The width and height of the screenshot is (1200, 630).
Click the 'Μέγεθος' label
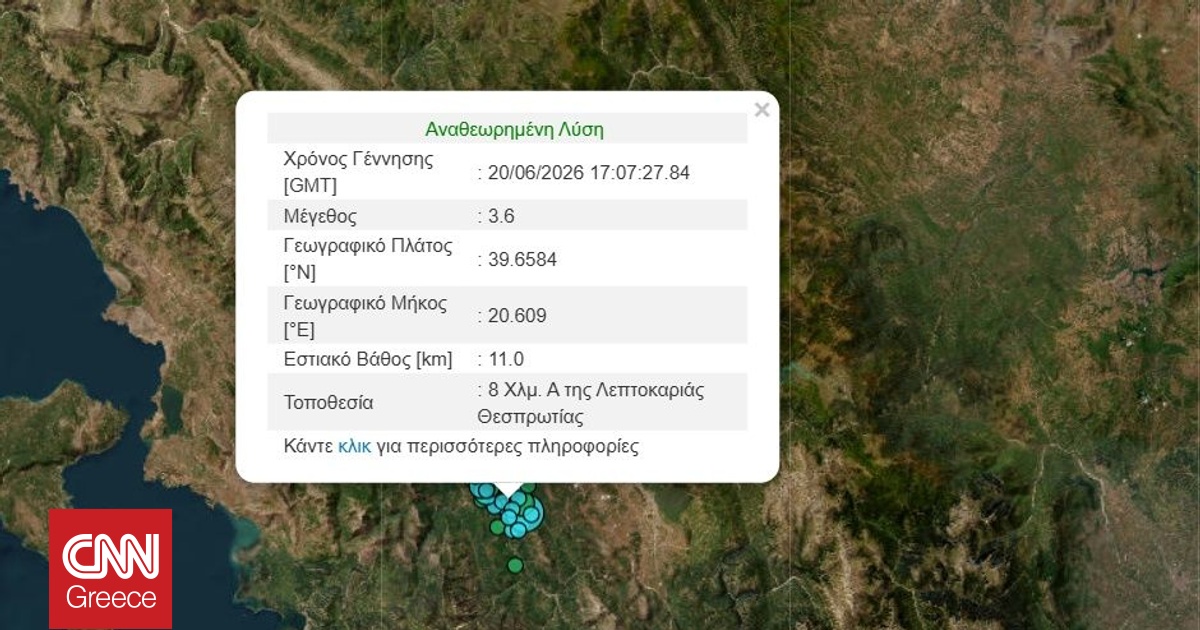tap(320, 216)
